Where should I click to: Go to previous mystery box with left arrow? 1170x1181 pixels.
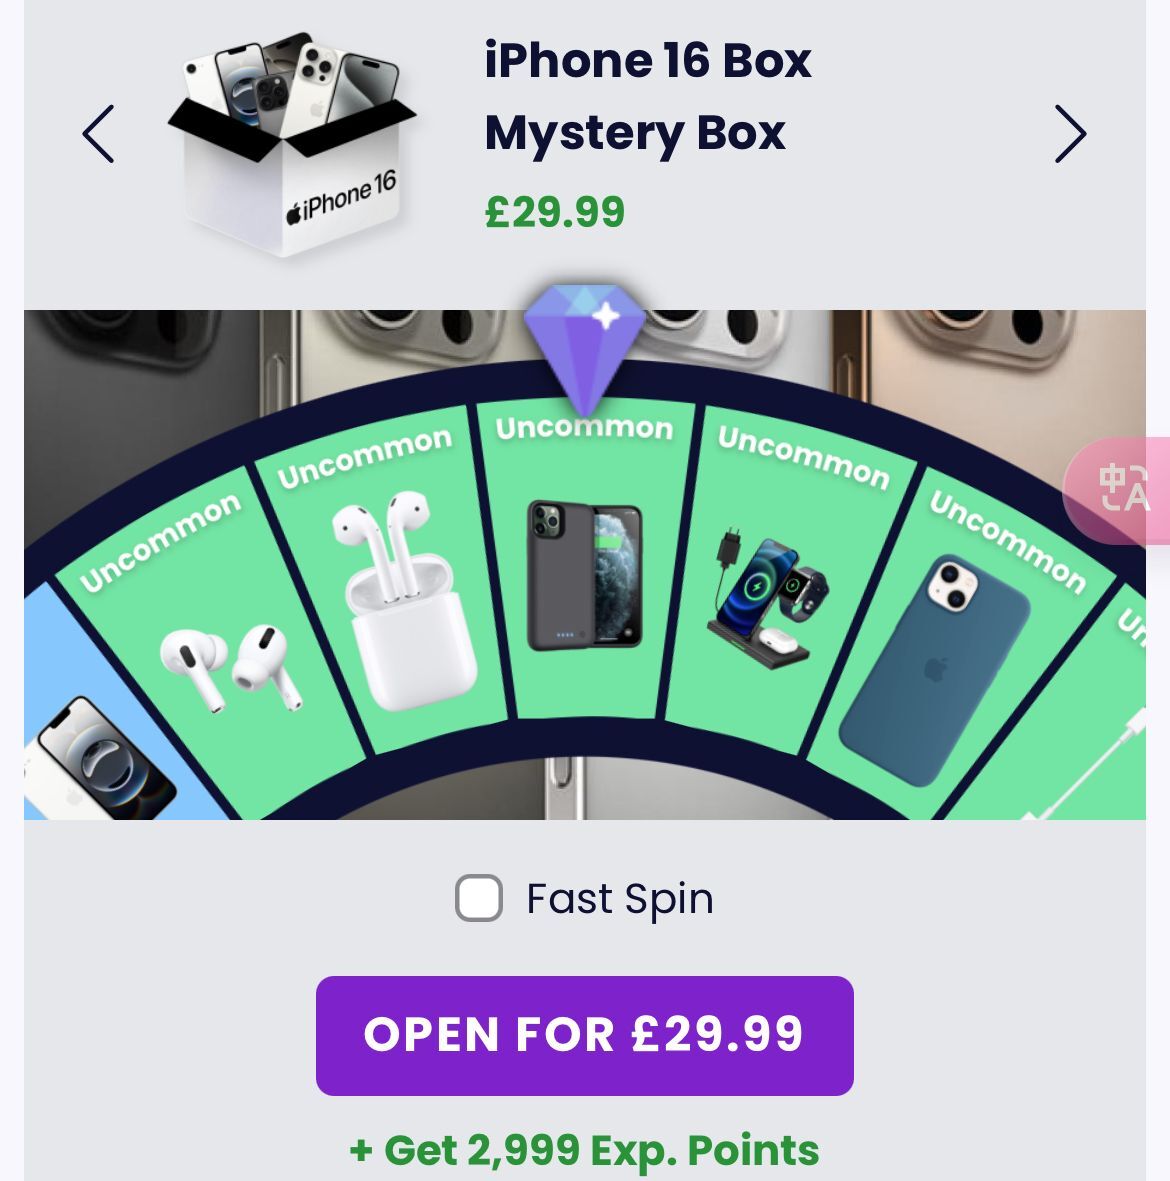[99, 134]
